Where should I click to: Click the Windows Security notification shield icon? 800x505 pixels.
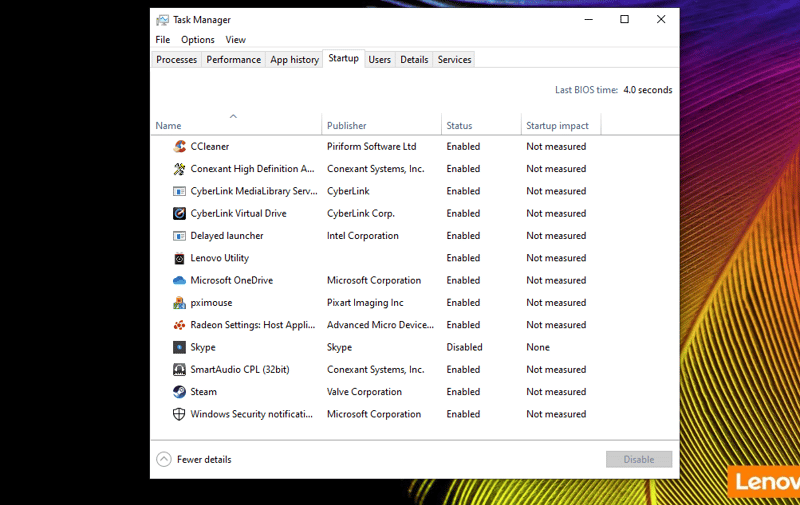(179, 414)
